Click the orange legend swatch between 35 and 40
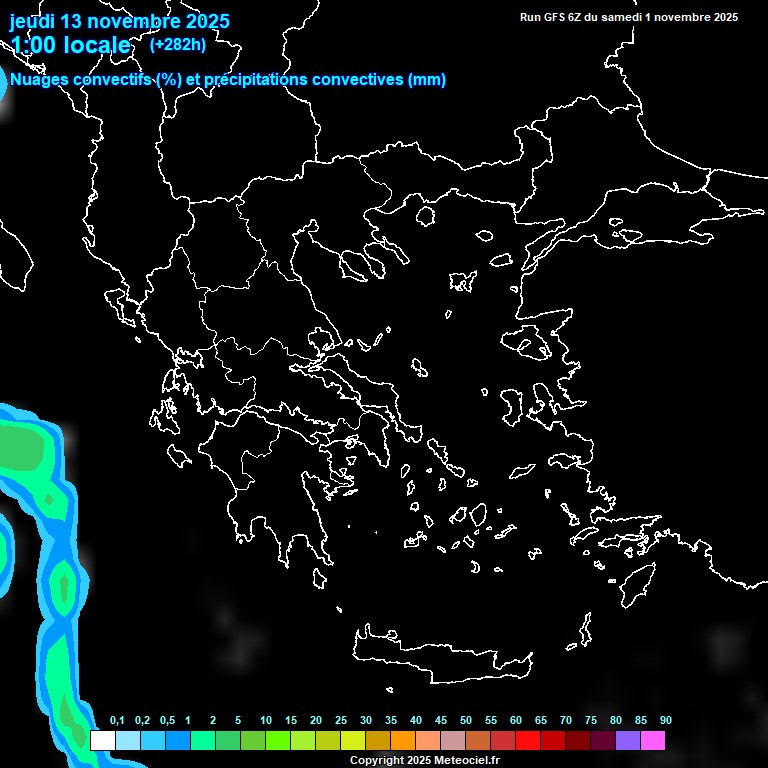Image resolution: width=768 pixels, height=768 pixels. (402, 740)
